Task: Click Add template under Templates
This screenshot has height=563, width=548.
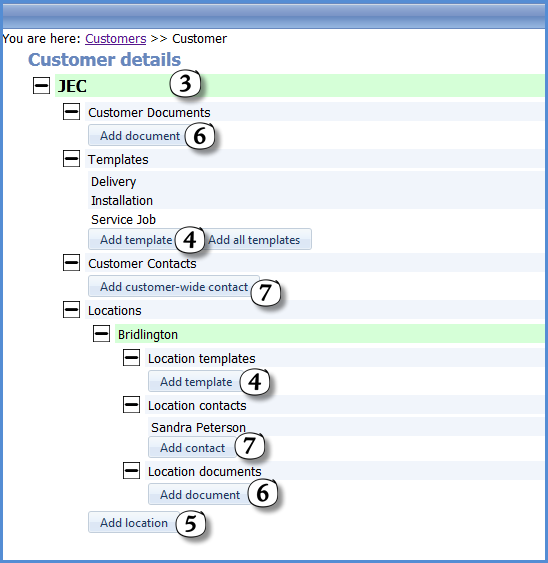Action: pyautogui.click(x=136, y=239)
